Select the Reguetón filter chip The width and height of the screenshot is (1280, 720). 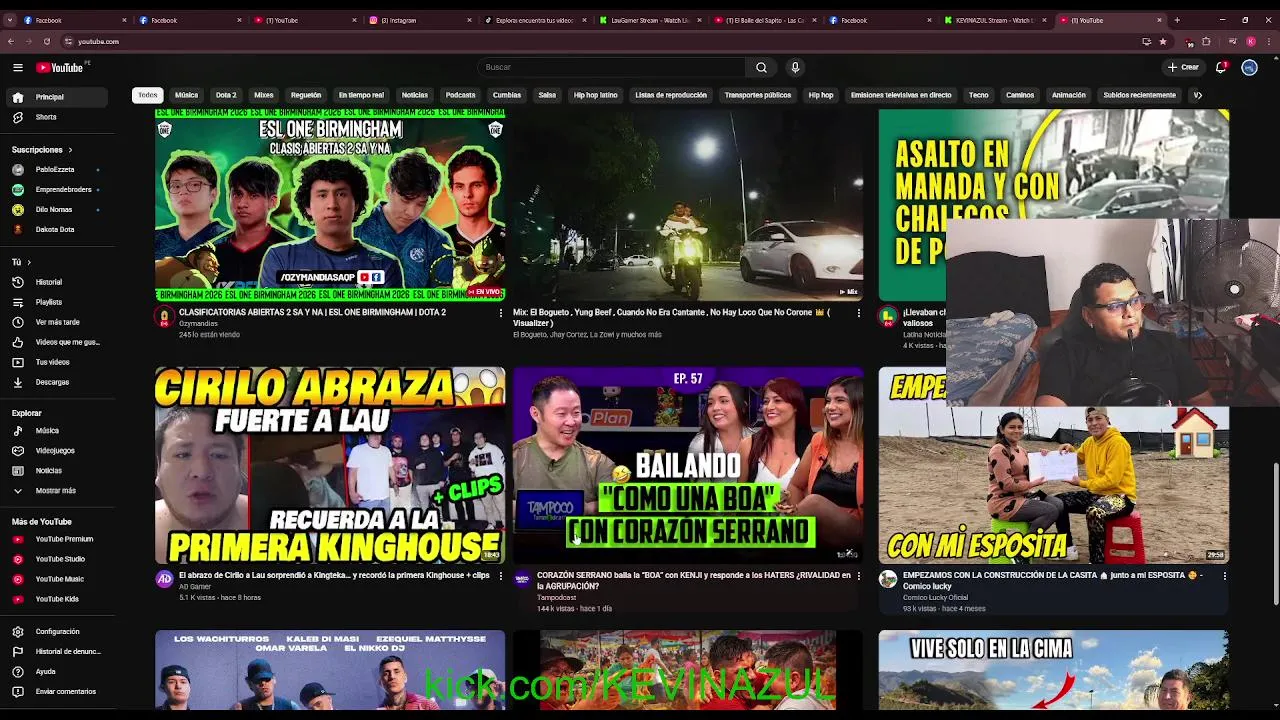(x=306, y=95)
